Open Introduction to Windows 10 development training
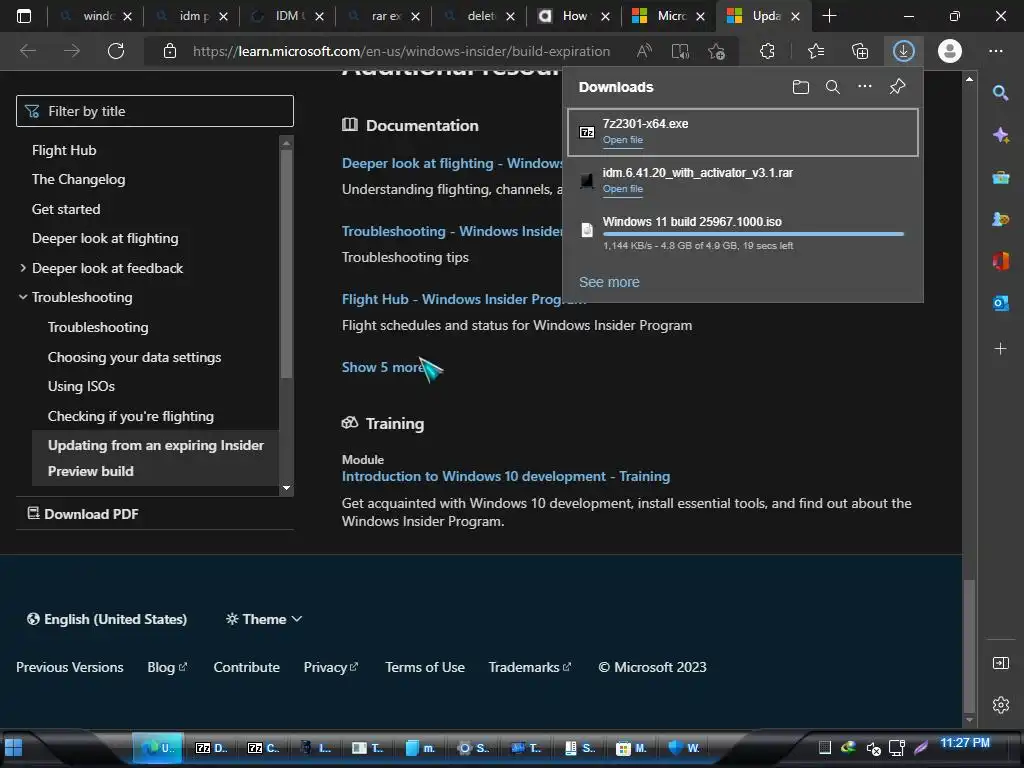 505,477
